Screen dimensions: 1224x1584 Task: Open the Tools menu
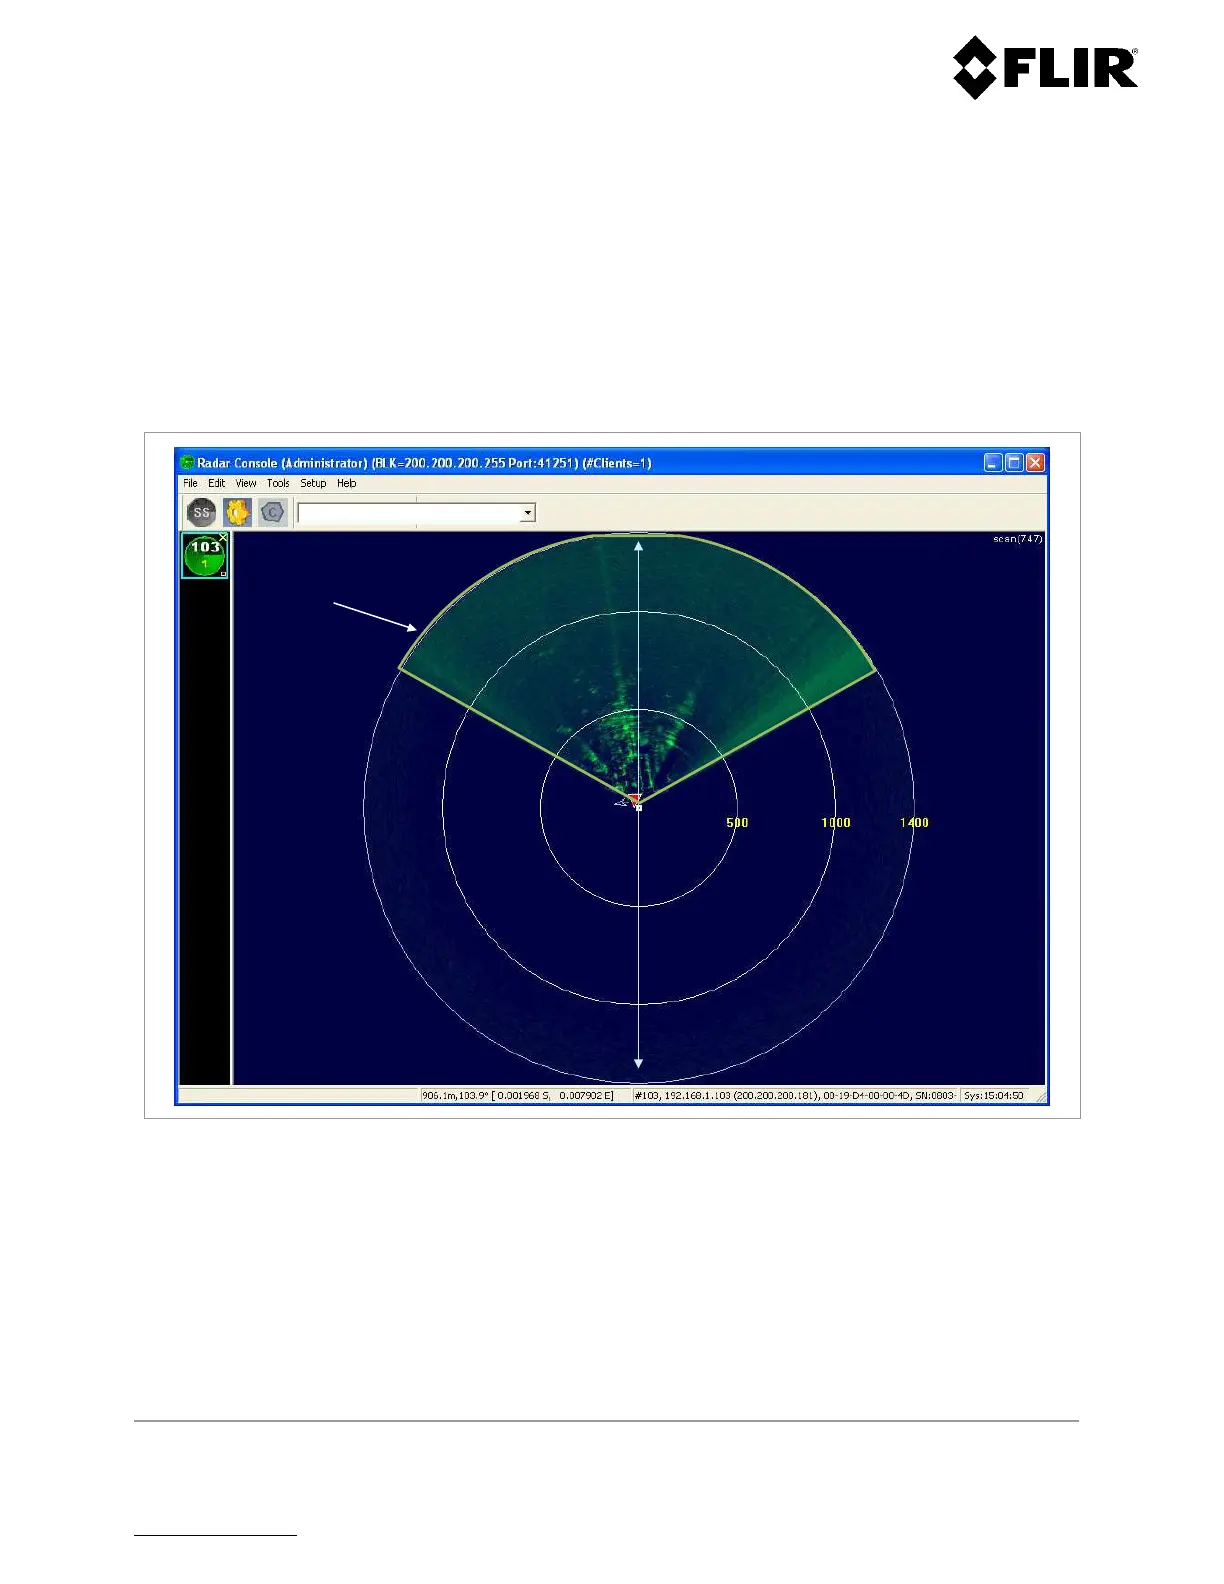(278, 483)
